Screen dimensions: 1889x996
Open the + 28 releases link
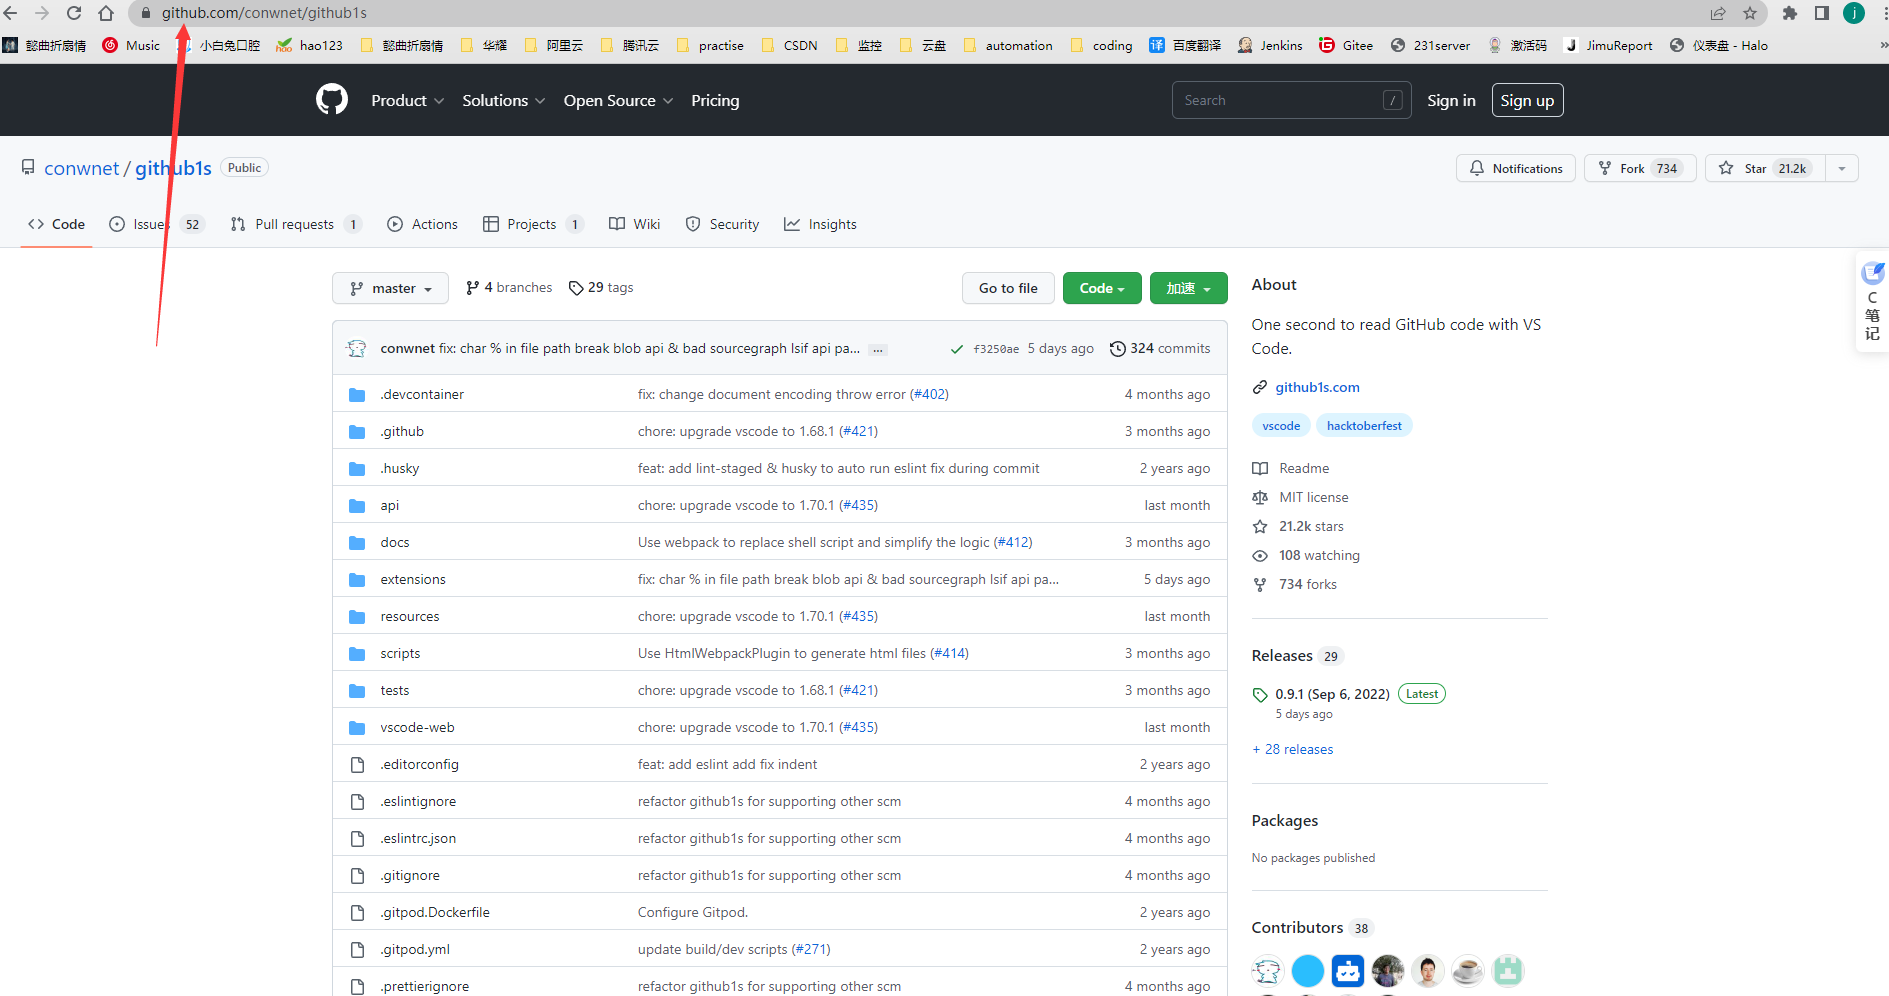click(x=1292, y=749)
